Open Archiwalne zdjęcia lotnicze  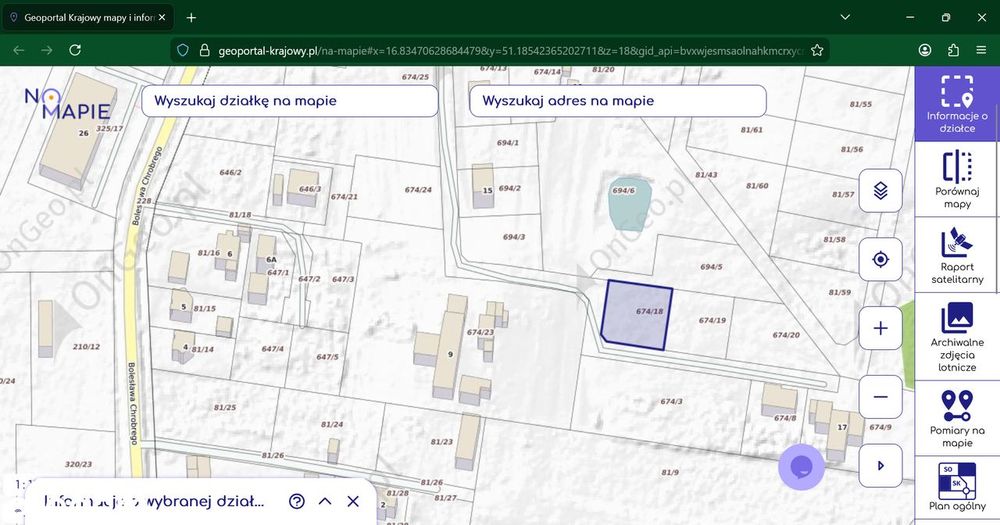point(957,337)
